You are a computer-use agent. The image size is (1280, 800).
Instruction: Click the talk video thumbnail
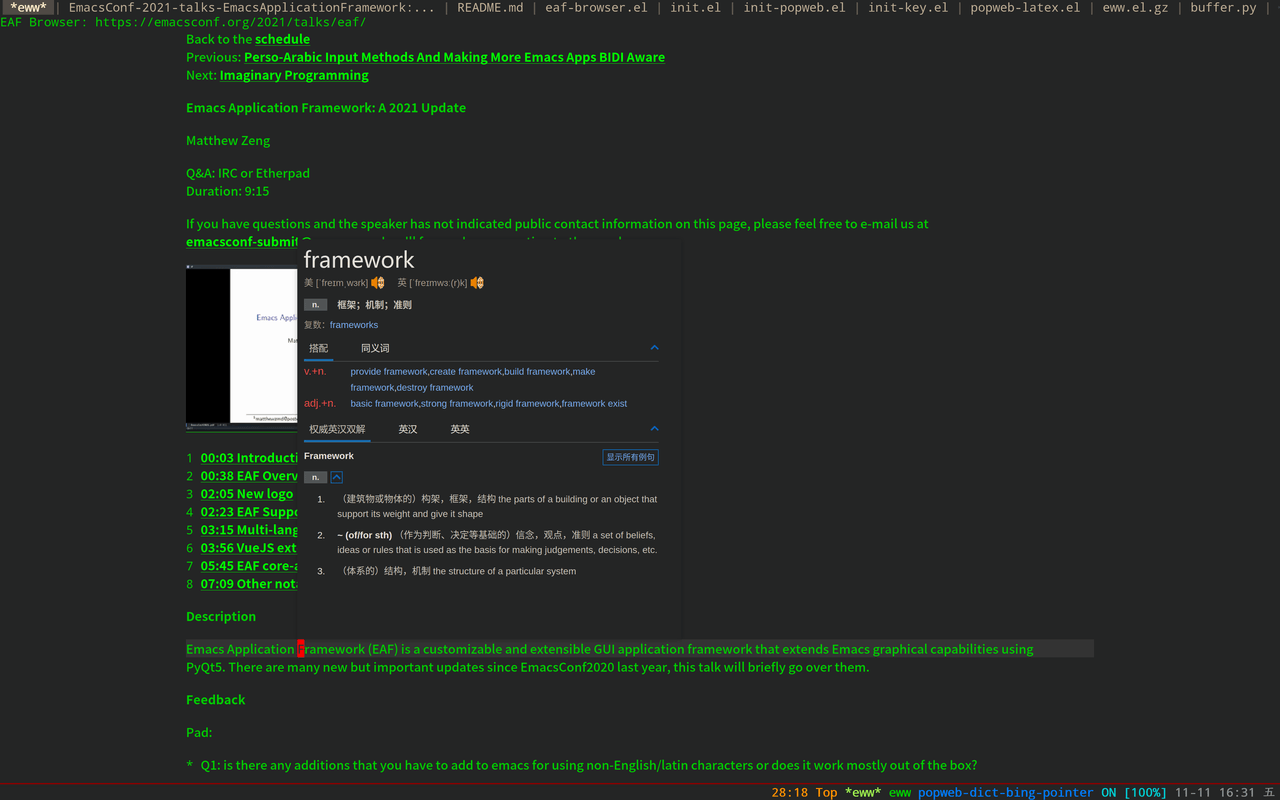coord(242,347)
